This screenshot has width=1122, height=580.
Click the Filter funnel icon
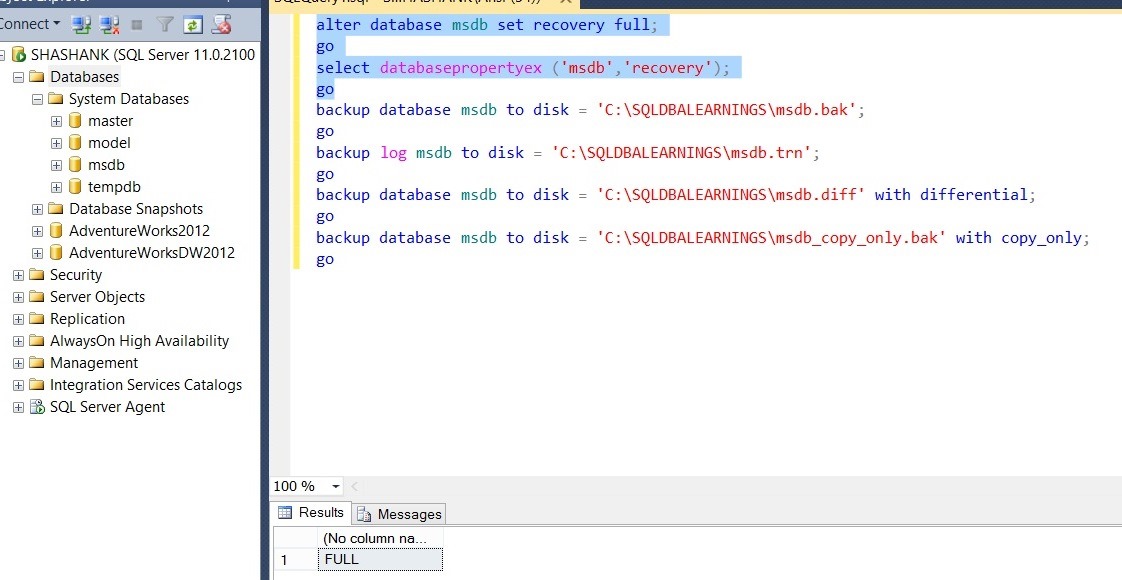tap(165, 25)
